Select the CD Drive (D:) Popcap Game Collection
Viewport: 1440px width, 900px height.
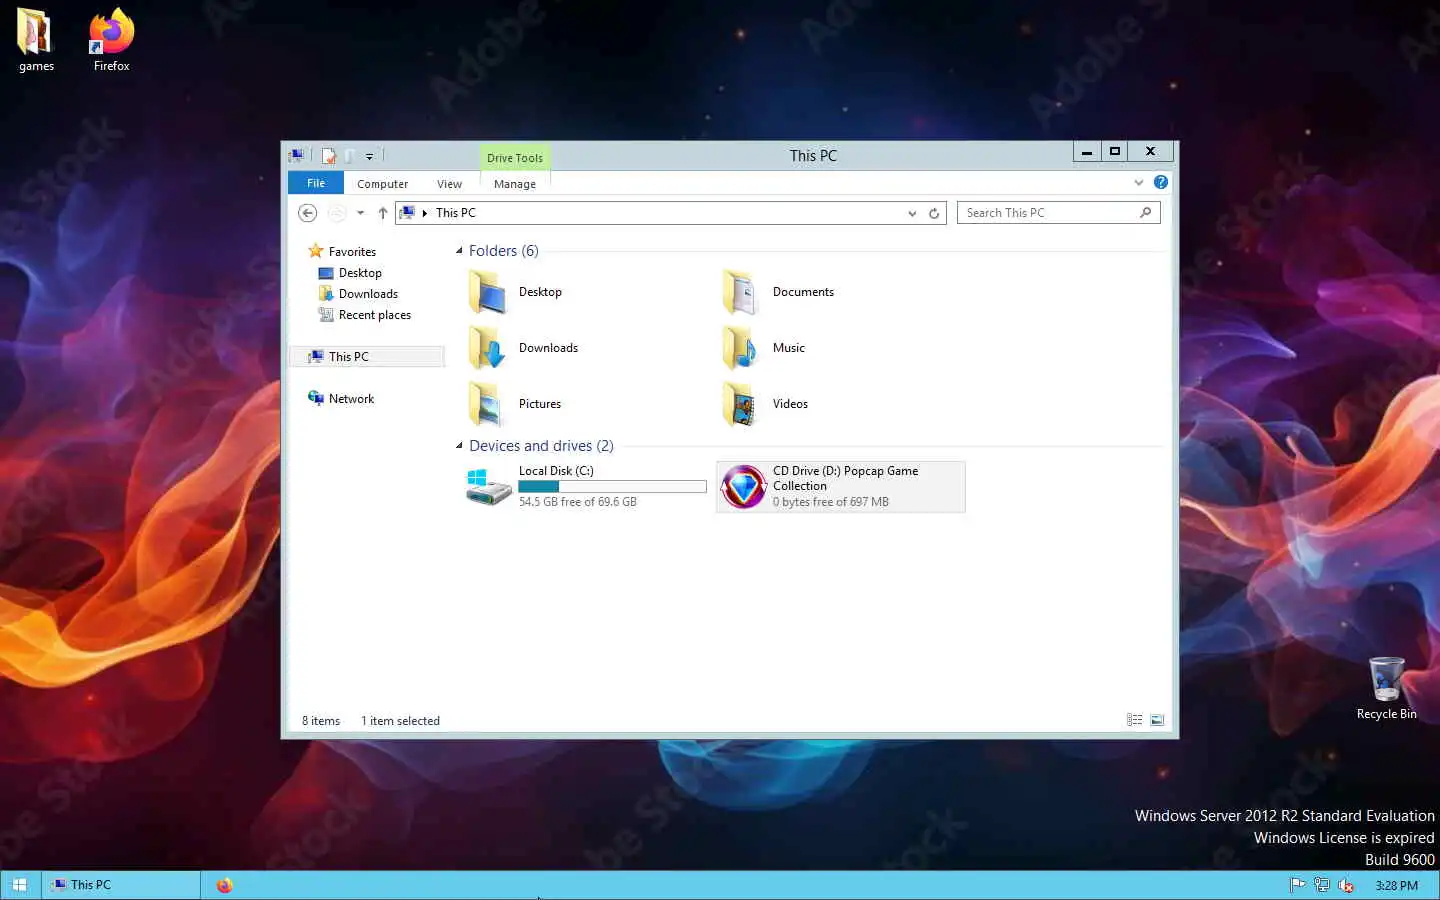[841, 487]
